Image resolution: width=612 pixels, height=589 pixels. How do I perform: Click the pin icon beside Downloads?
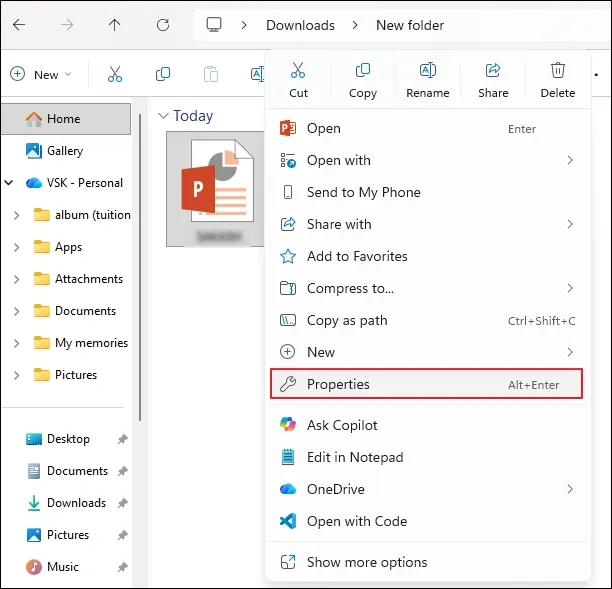tap(123, 503)
